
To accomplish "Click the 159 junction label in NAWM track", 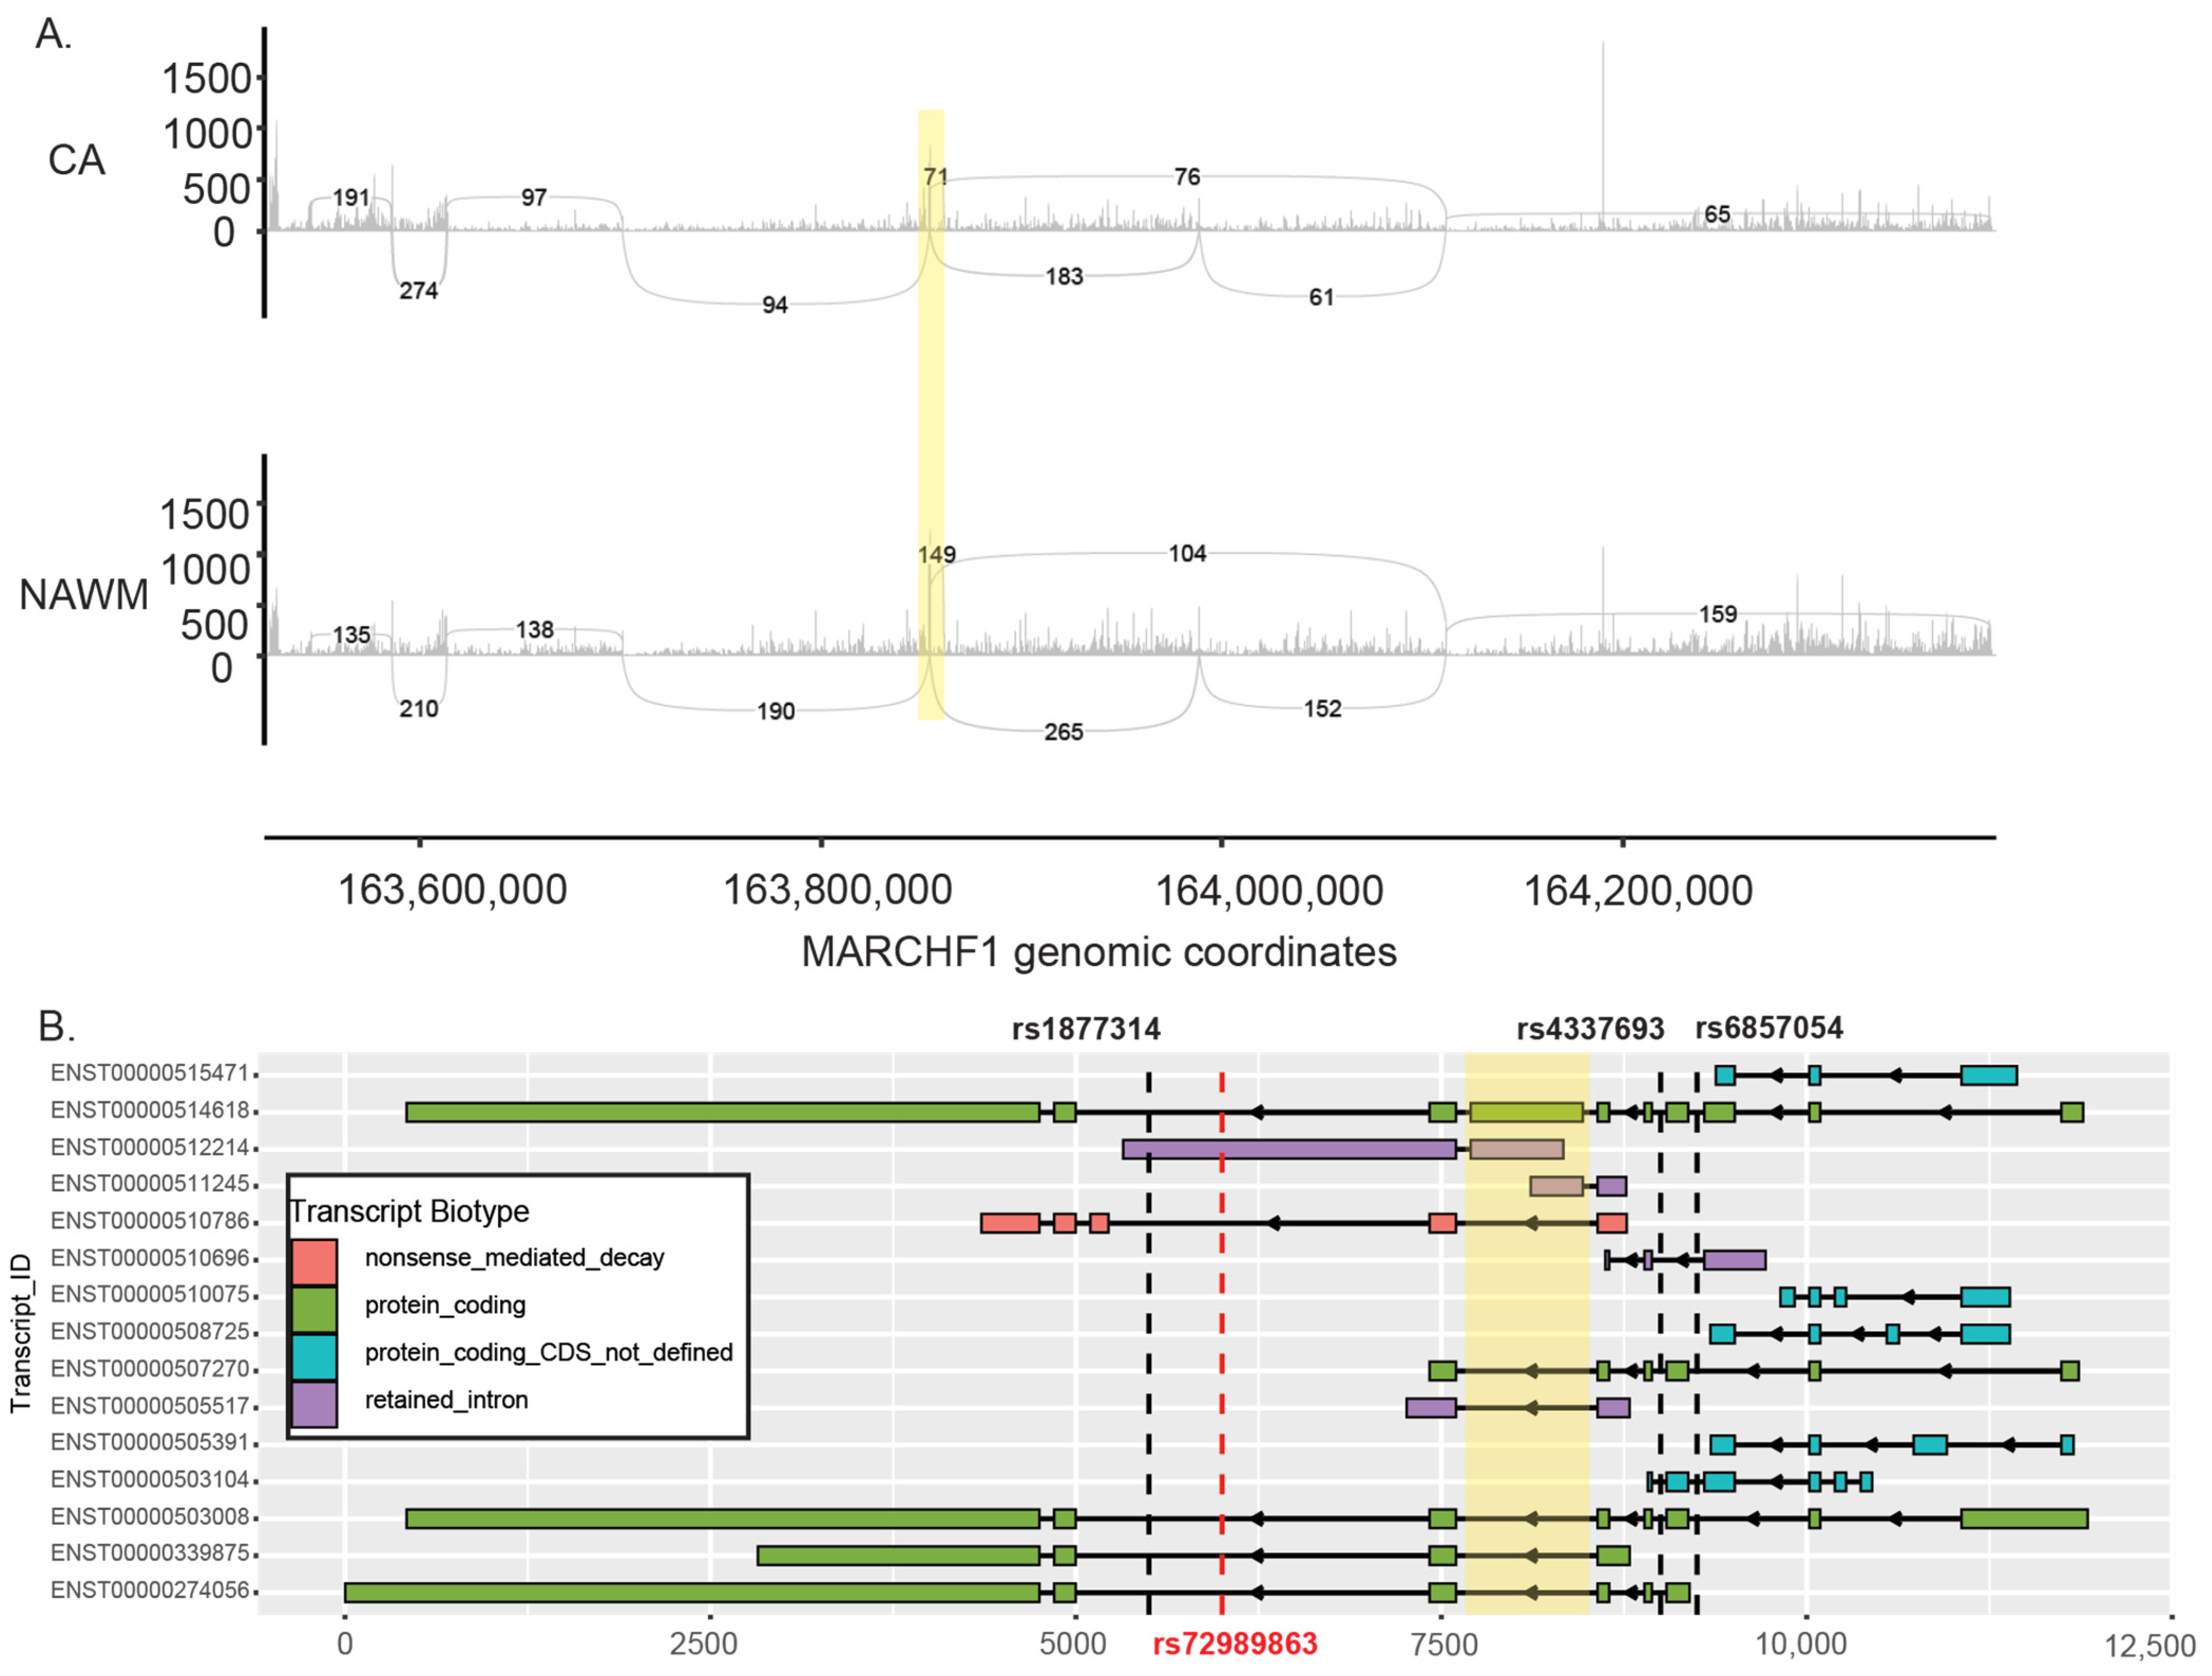I will (x=1718, y=615).
